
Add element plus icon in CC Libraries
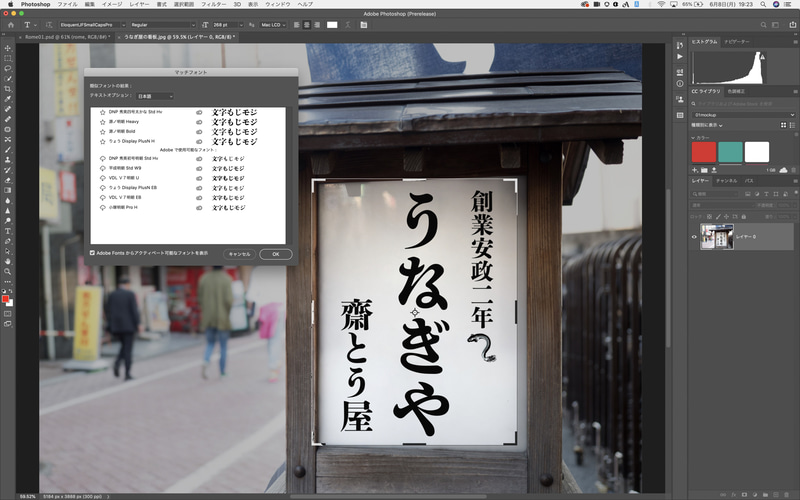pyautogui.click(x=694, y=170)
